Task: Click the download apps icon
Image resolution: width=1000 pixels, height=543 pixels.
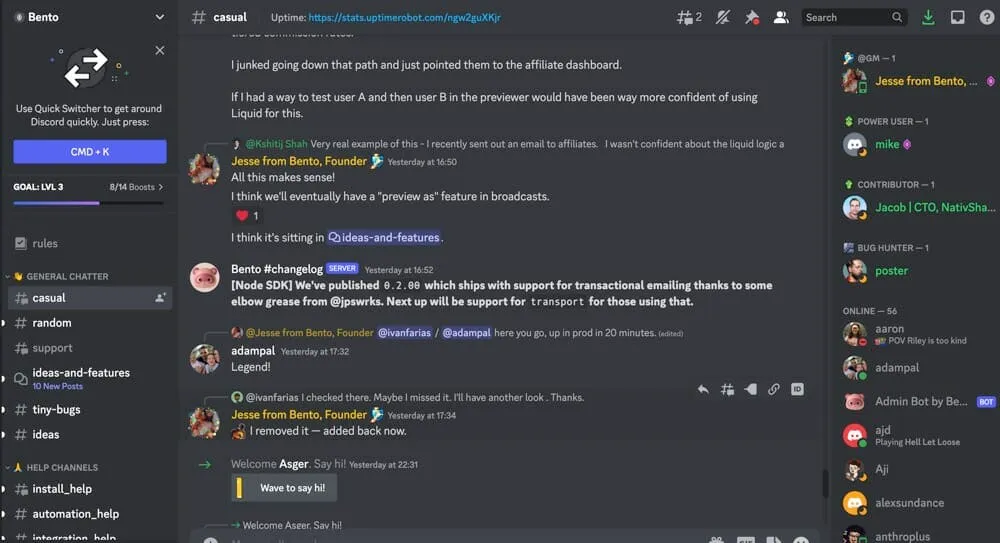Action: (x=928, y=17)
